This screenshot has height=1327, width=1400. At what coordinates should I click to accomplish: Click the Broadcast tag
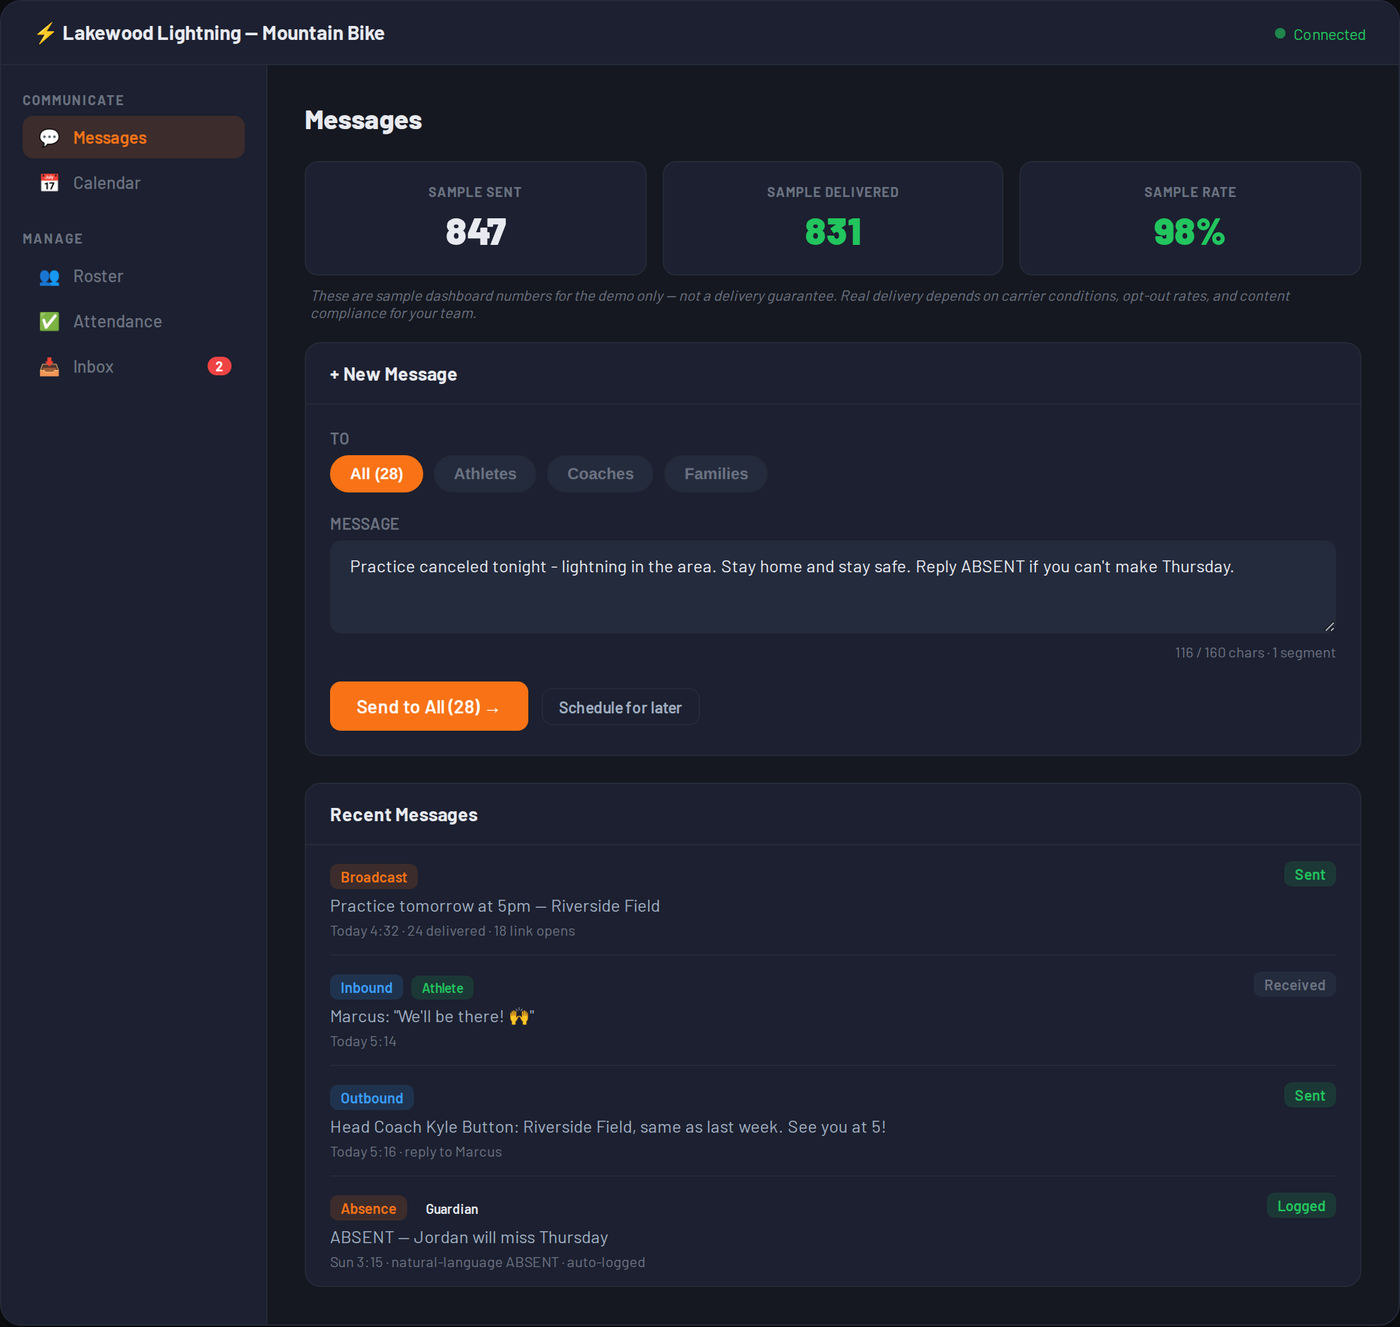click(374, 877)
